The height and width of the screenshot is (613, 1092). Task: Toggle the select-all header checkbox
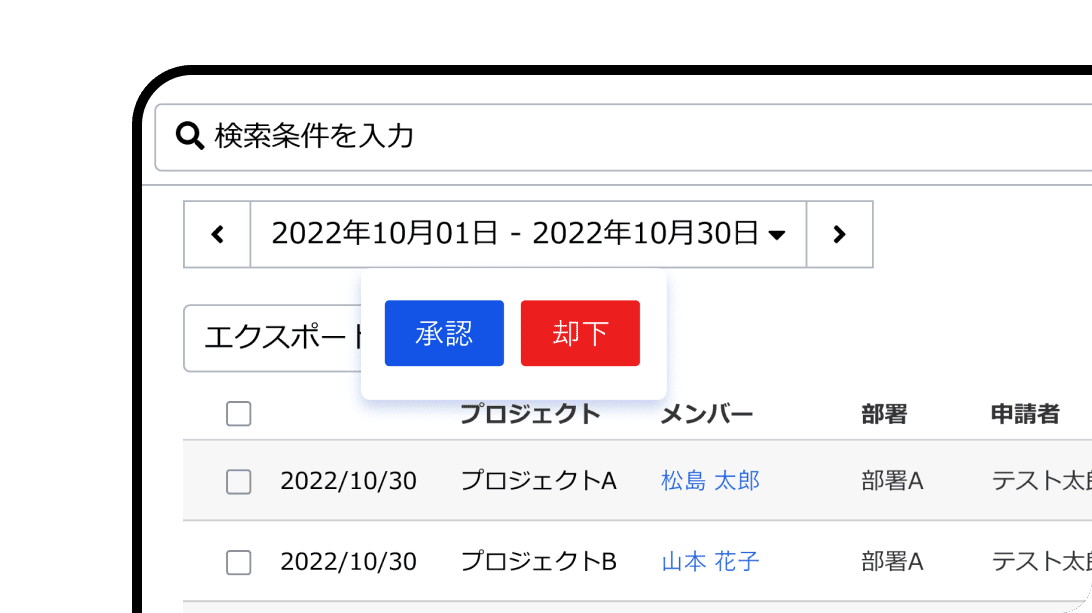pos(239,414)
